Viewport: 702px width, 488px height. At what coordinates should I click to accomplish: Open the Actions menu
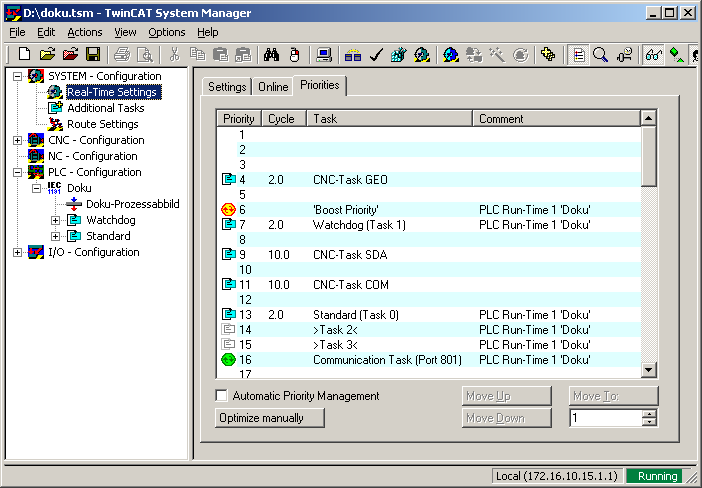(x=85, y=32)
